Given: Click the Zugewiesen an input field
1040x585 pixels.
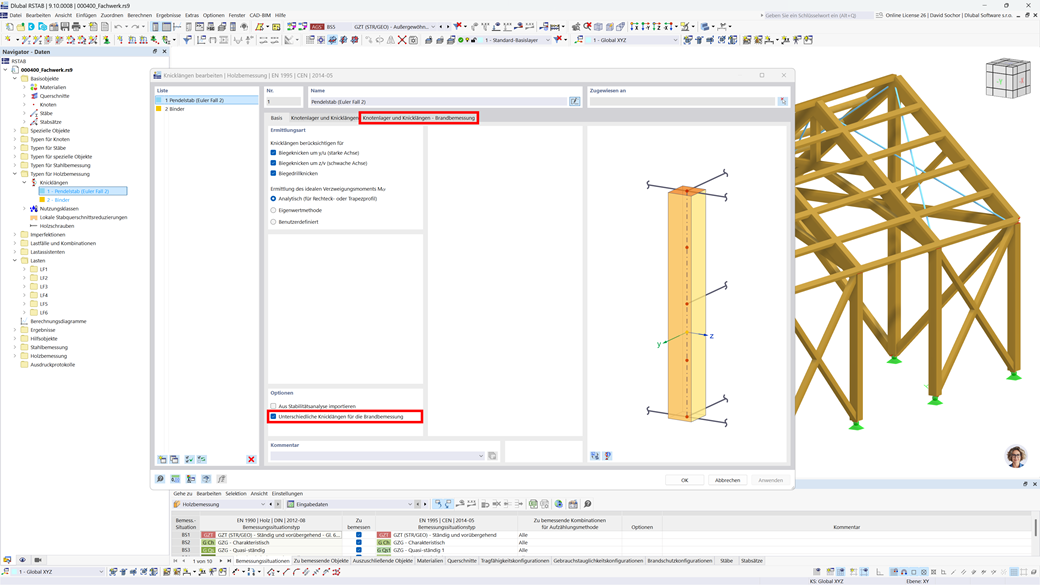Looking at the screenshot, I should coord(682,101).
